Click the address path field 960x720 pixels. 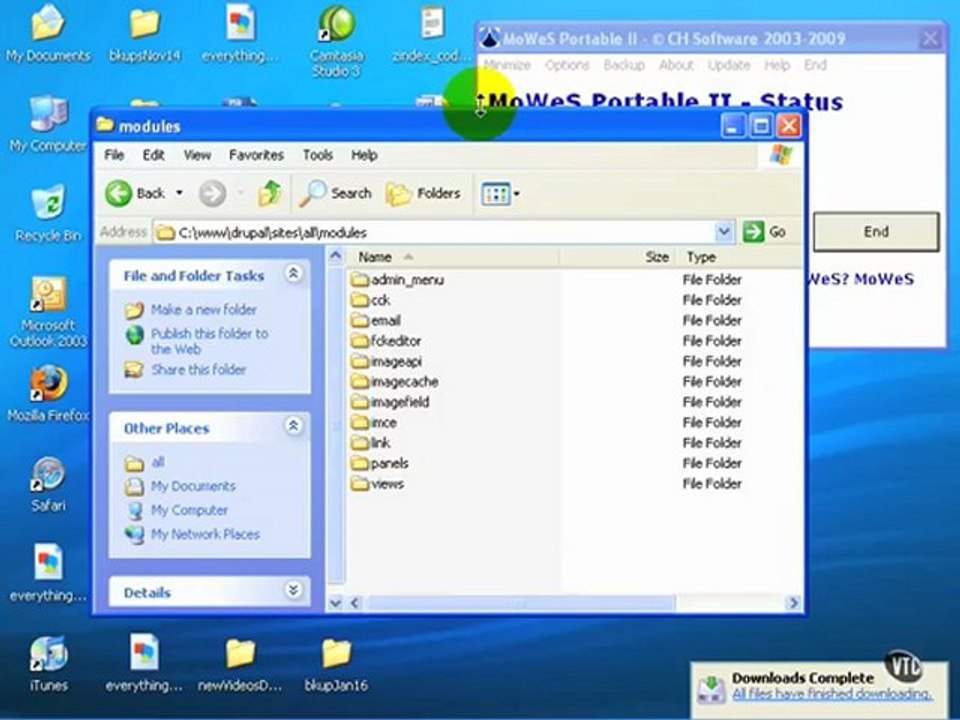(433, 233)
